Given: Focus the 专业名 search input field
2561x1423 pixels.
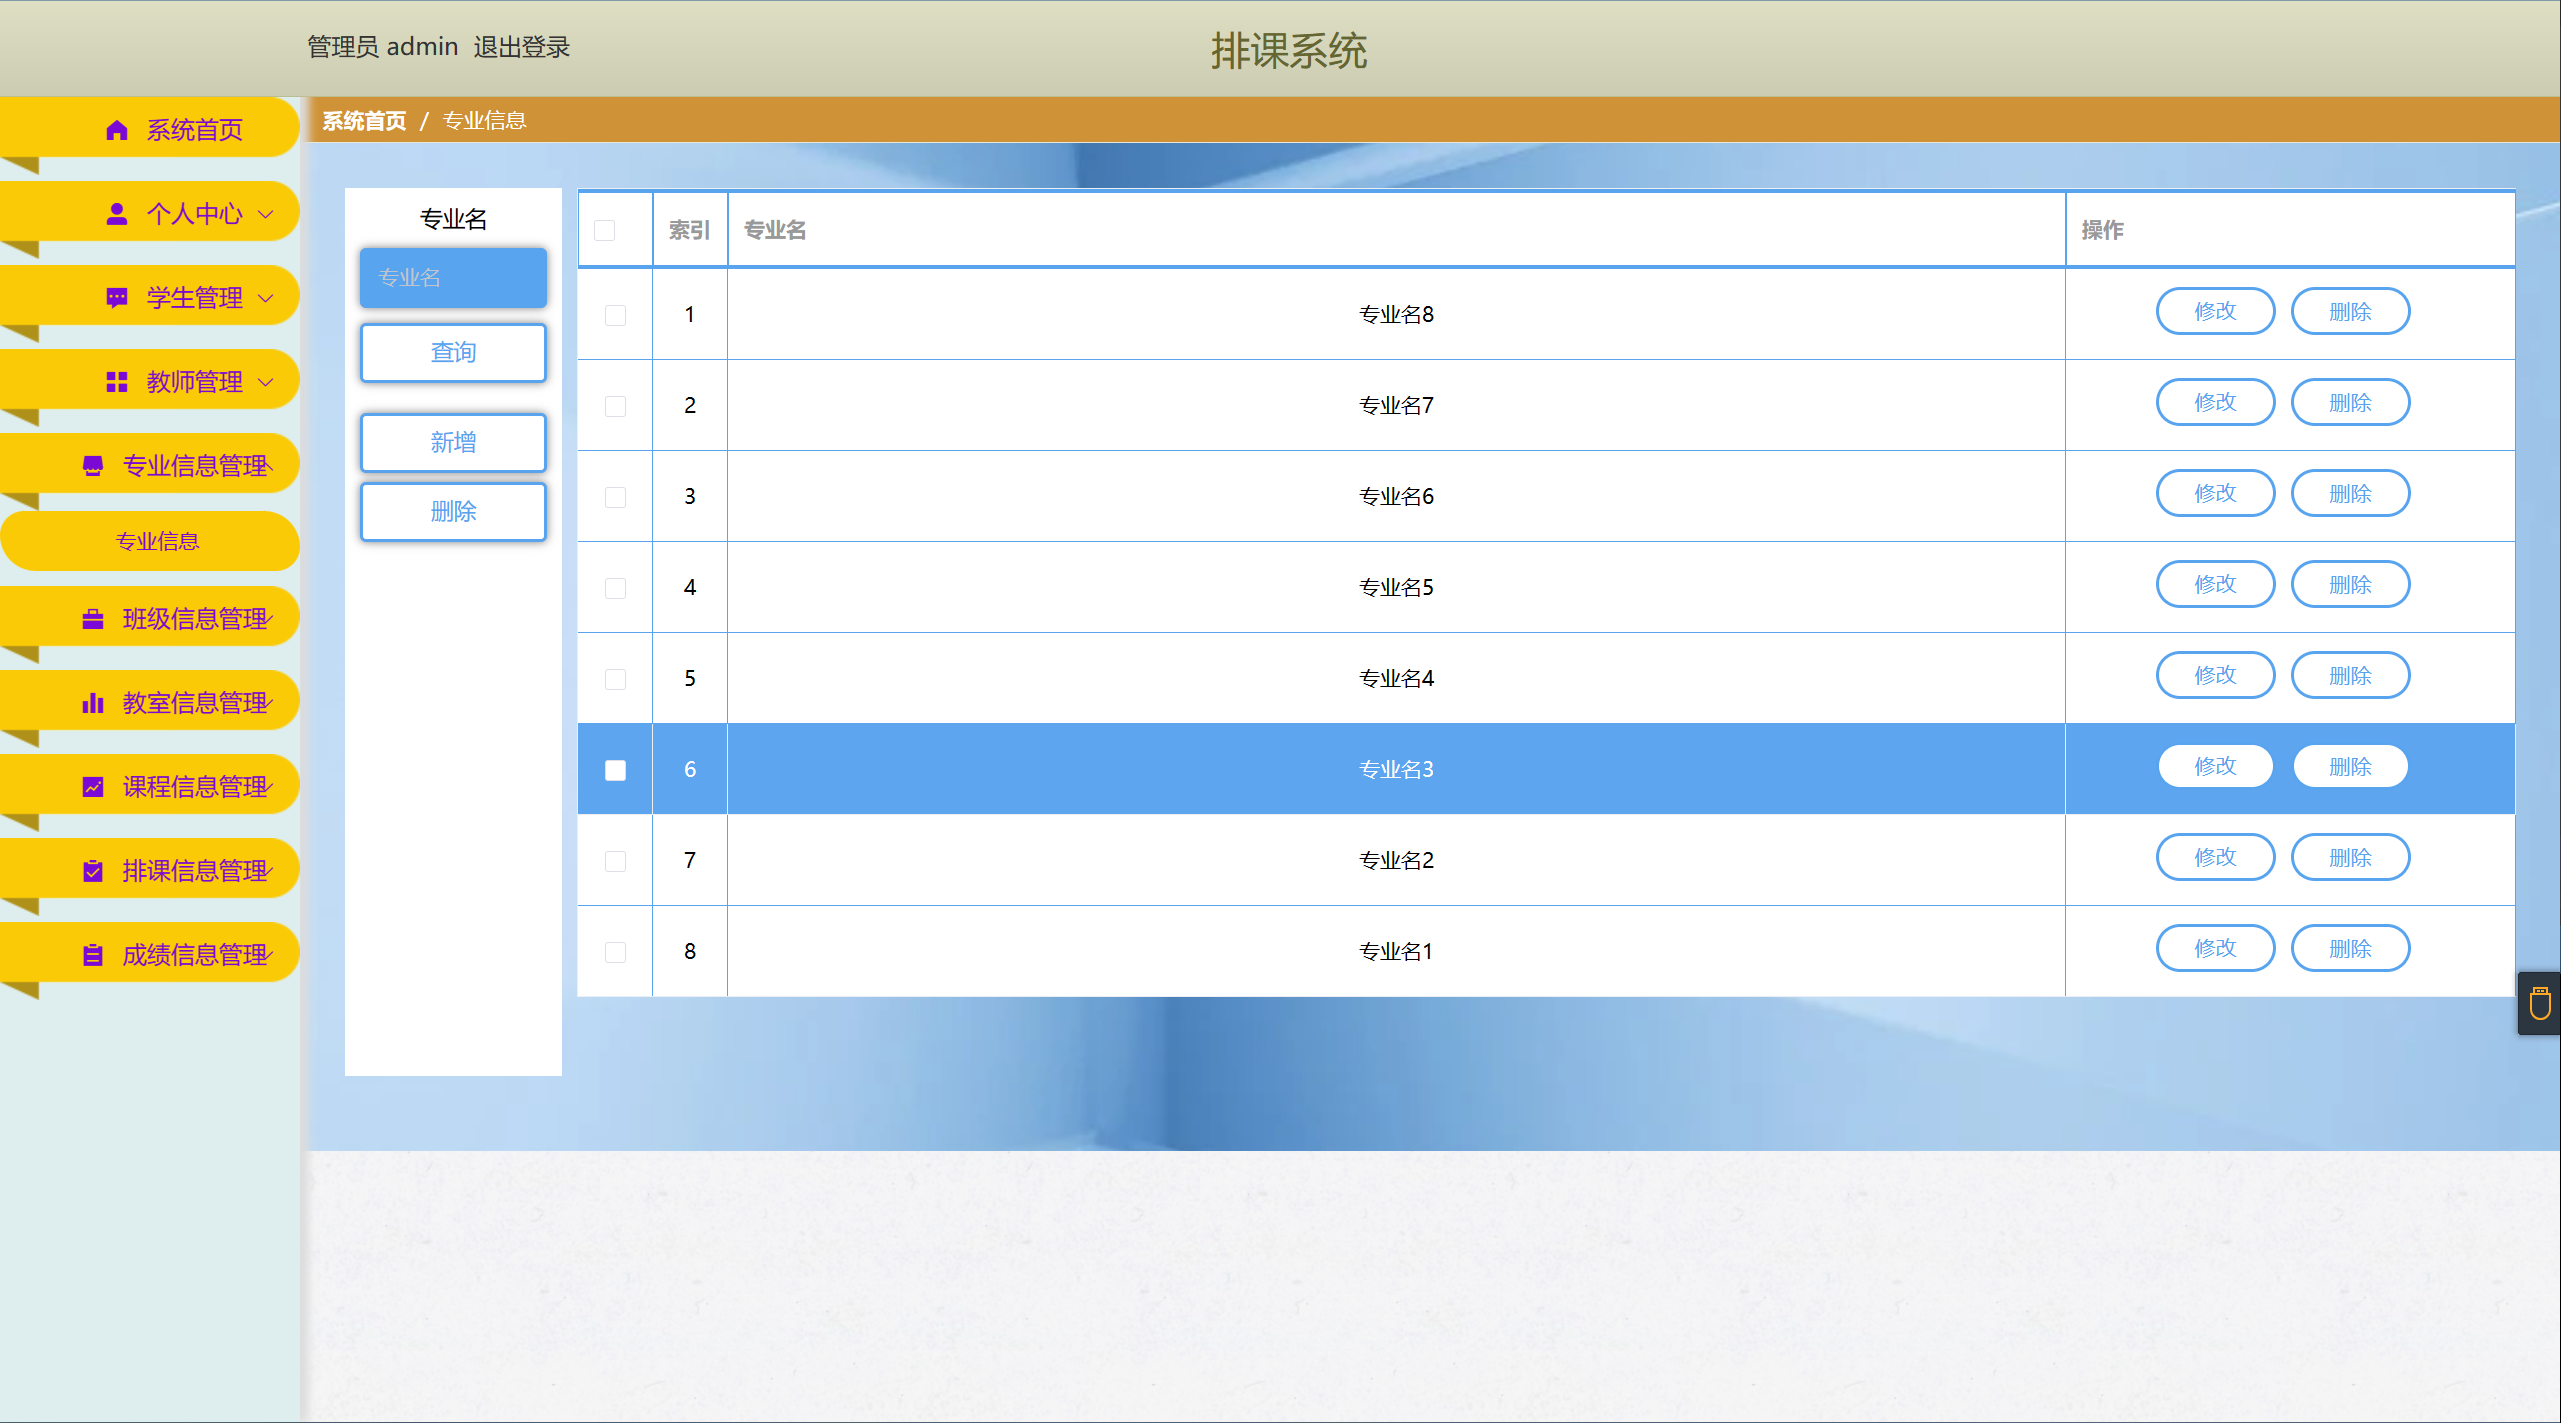Looking at the screenshot, I should click(x=453, y=278).
